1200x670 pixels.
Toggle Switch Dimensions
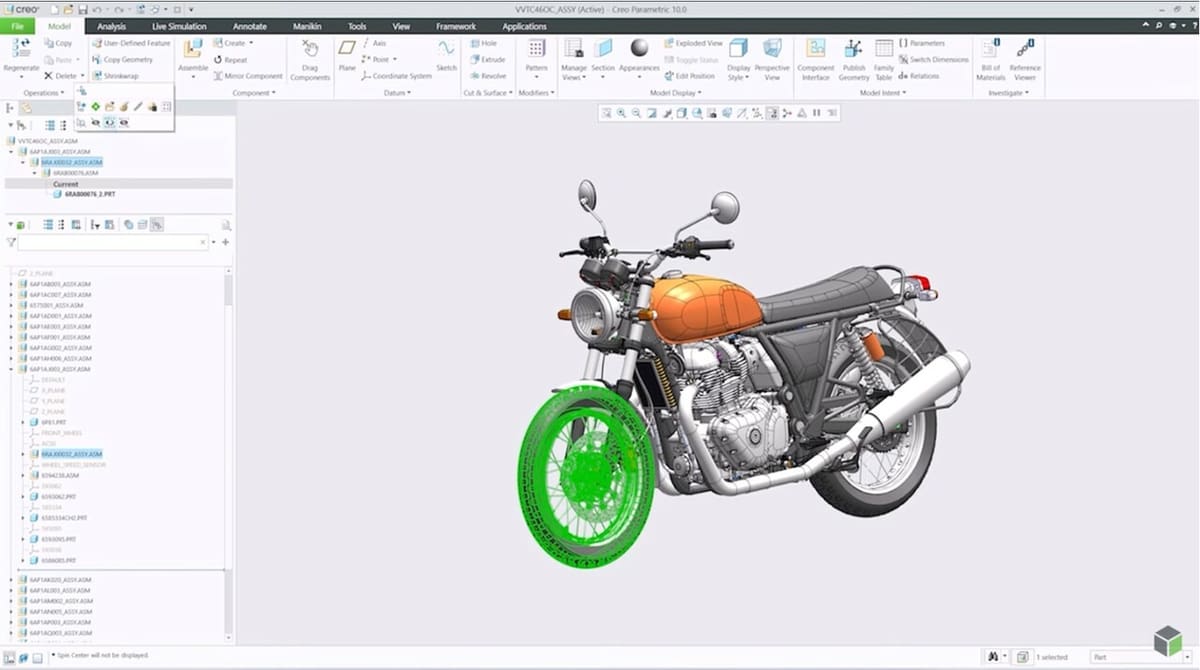[x=933, y=59]
